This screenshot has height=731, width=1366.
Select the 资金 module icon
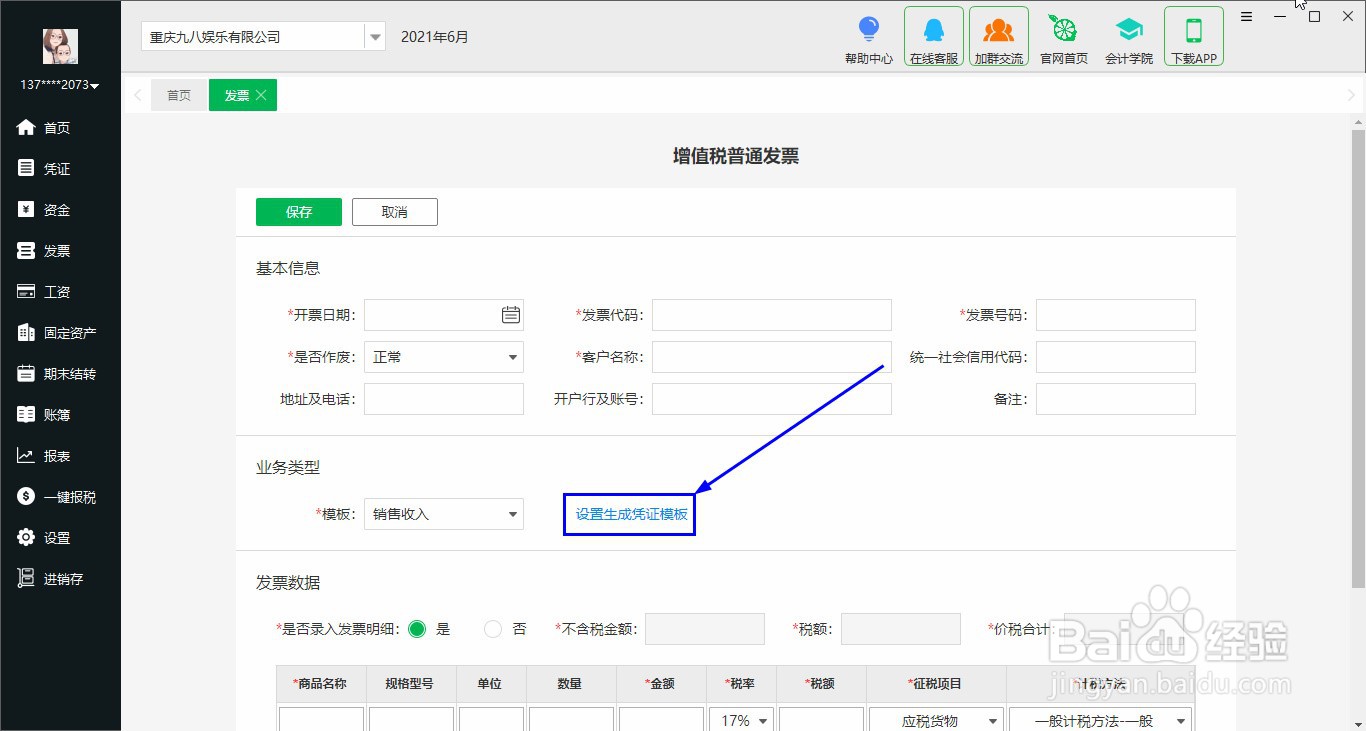(x=55, y=209)
